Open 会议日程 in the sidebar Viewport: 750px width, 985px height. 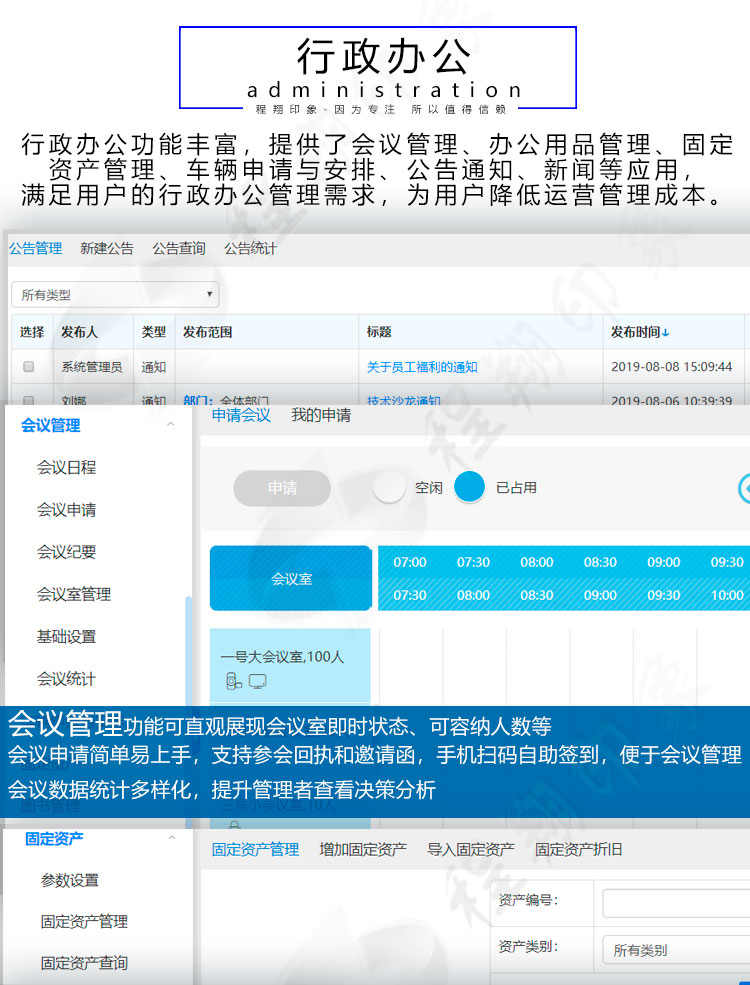(66, 467)
